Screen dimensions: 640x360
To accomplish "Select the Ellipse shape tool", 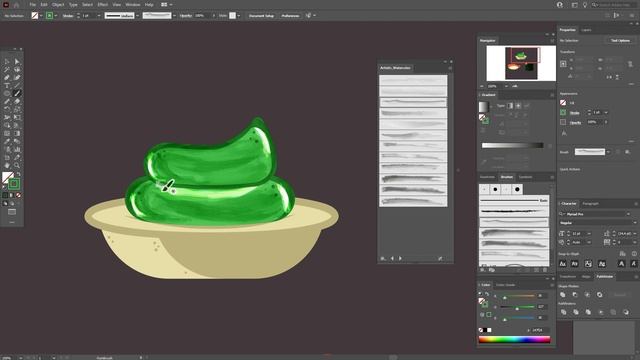I will (x=7, y=93).
